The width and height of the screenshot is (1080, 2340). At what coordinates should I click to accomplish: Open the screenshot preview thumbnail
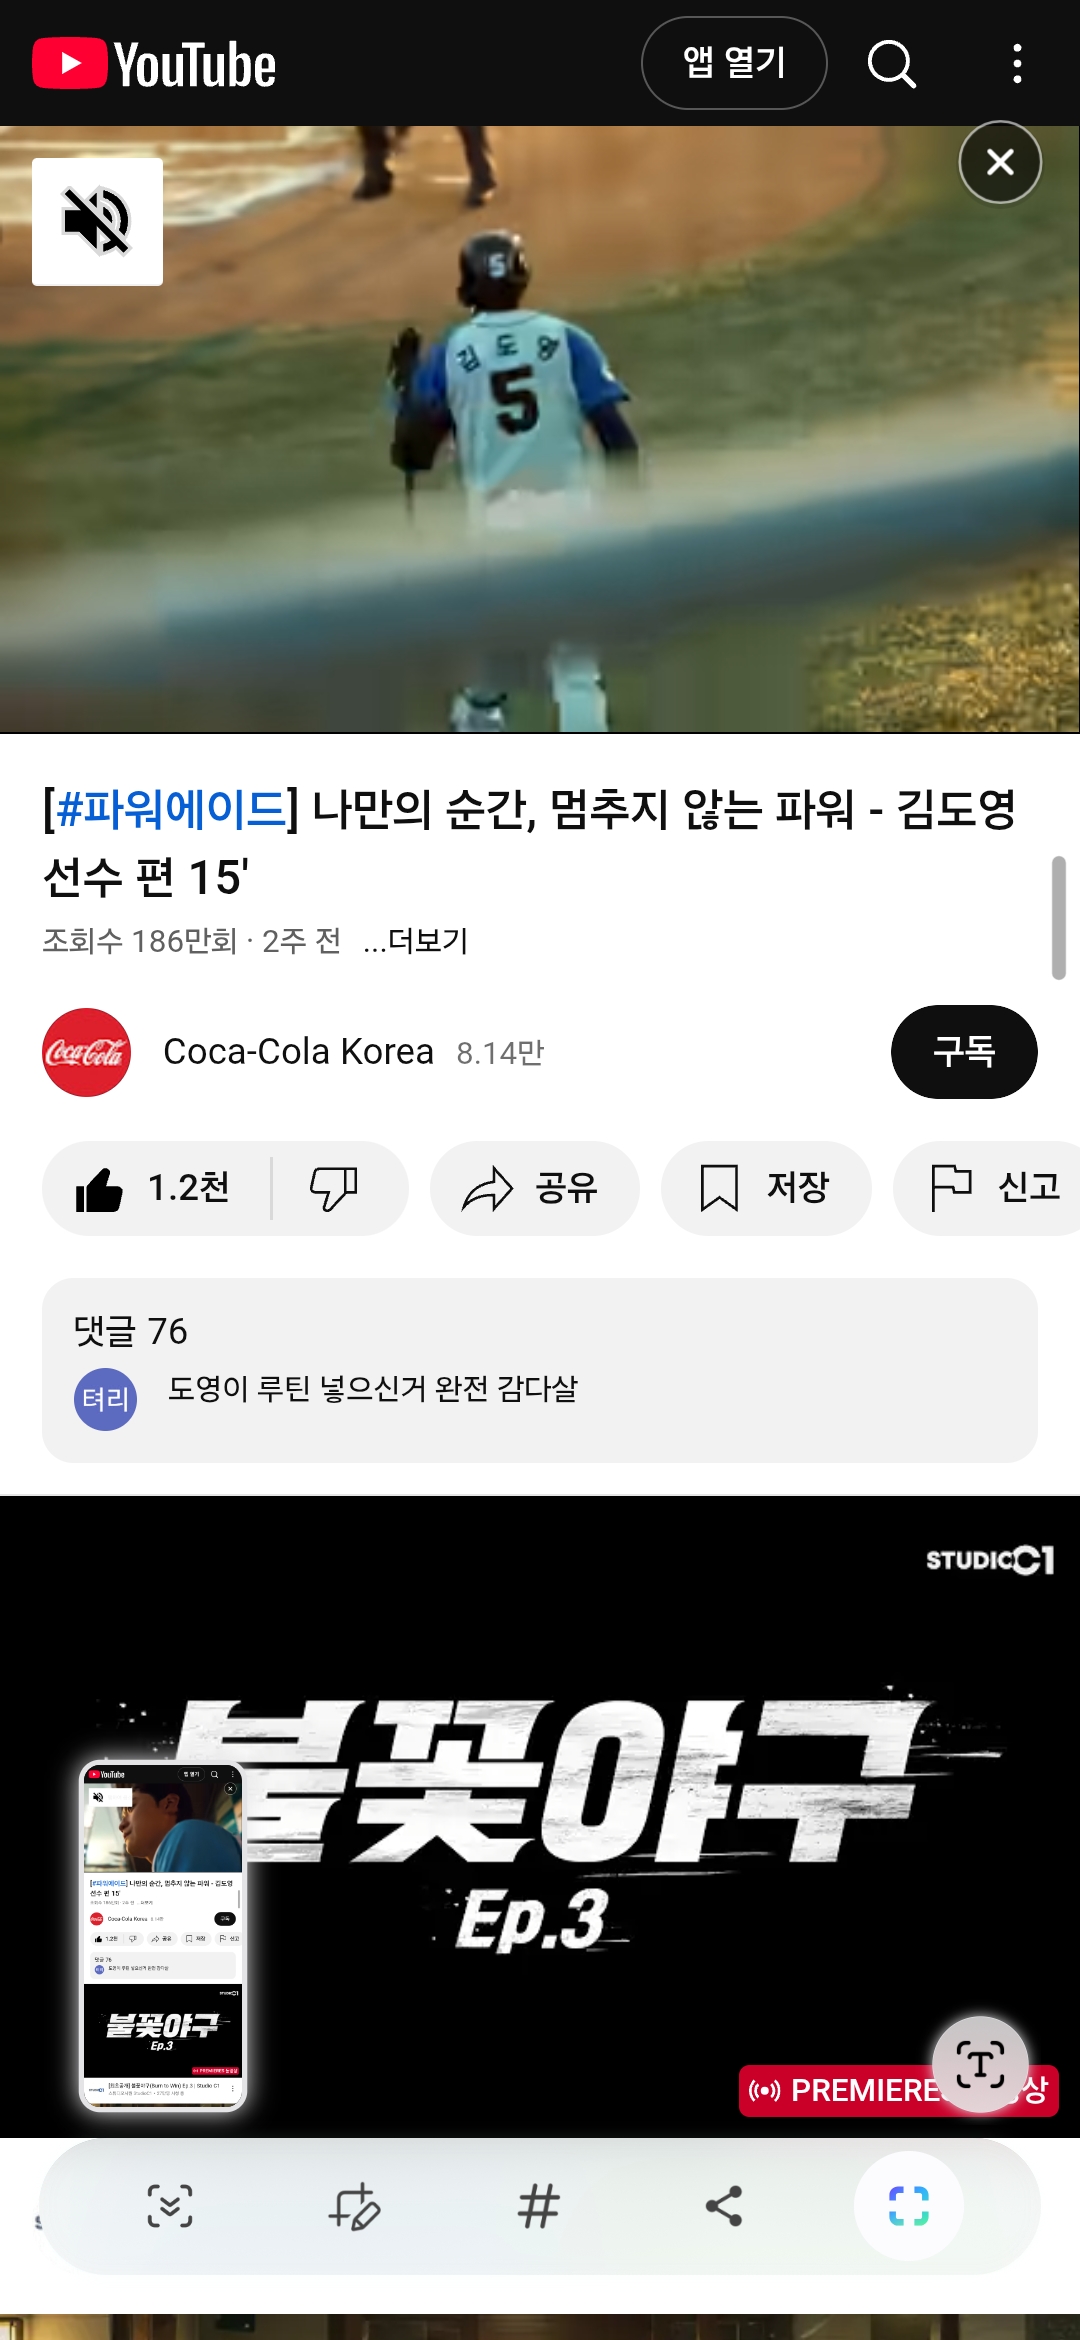tap(163, 1937)
